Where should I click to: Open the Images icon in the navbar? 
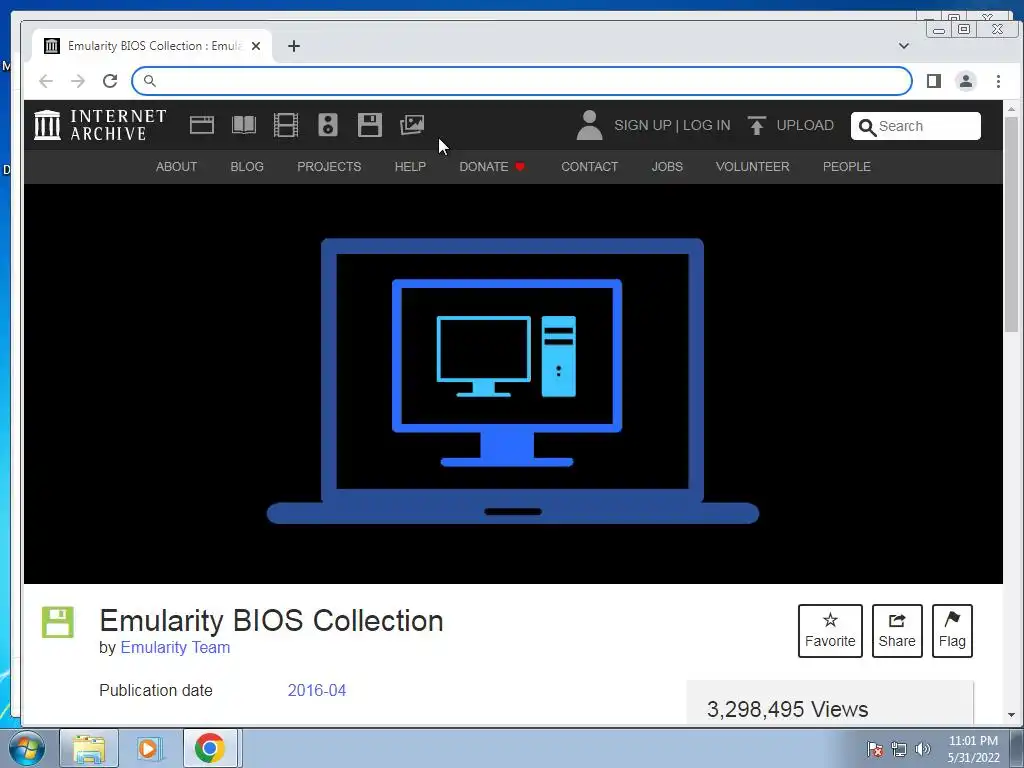point(412,125)
